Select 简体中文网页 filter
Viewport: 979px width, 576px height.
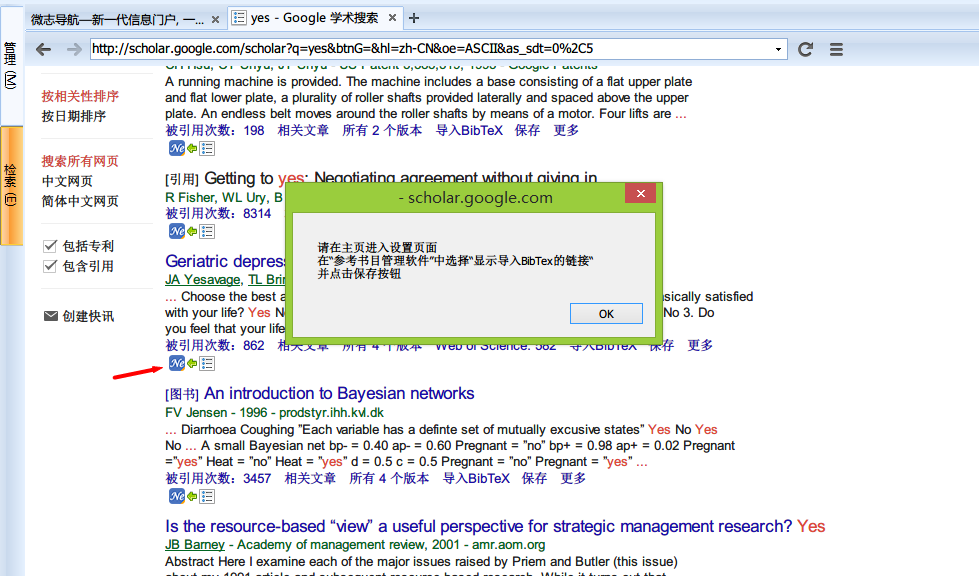coord(80,201)
